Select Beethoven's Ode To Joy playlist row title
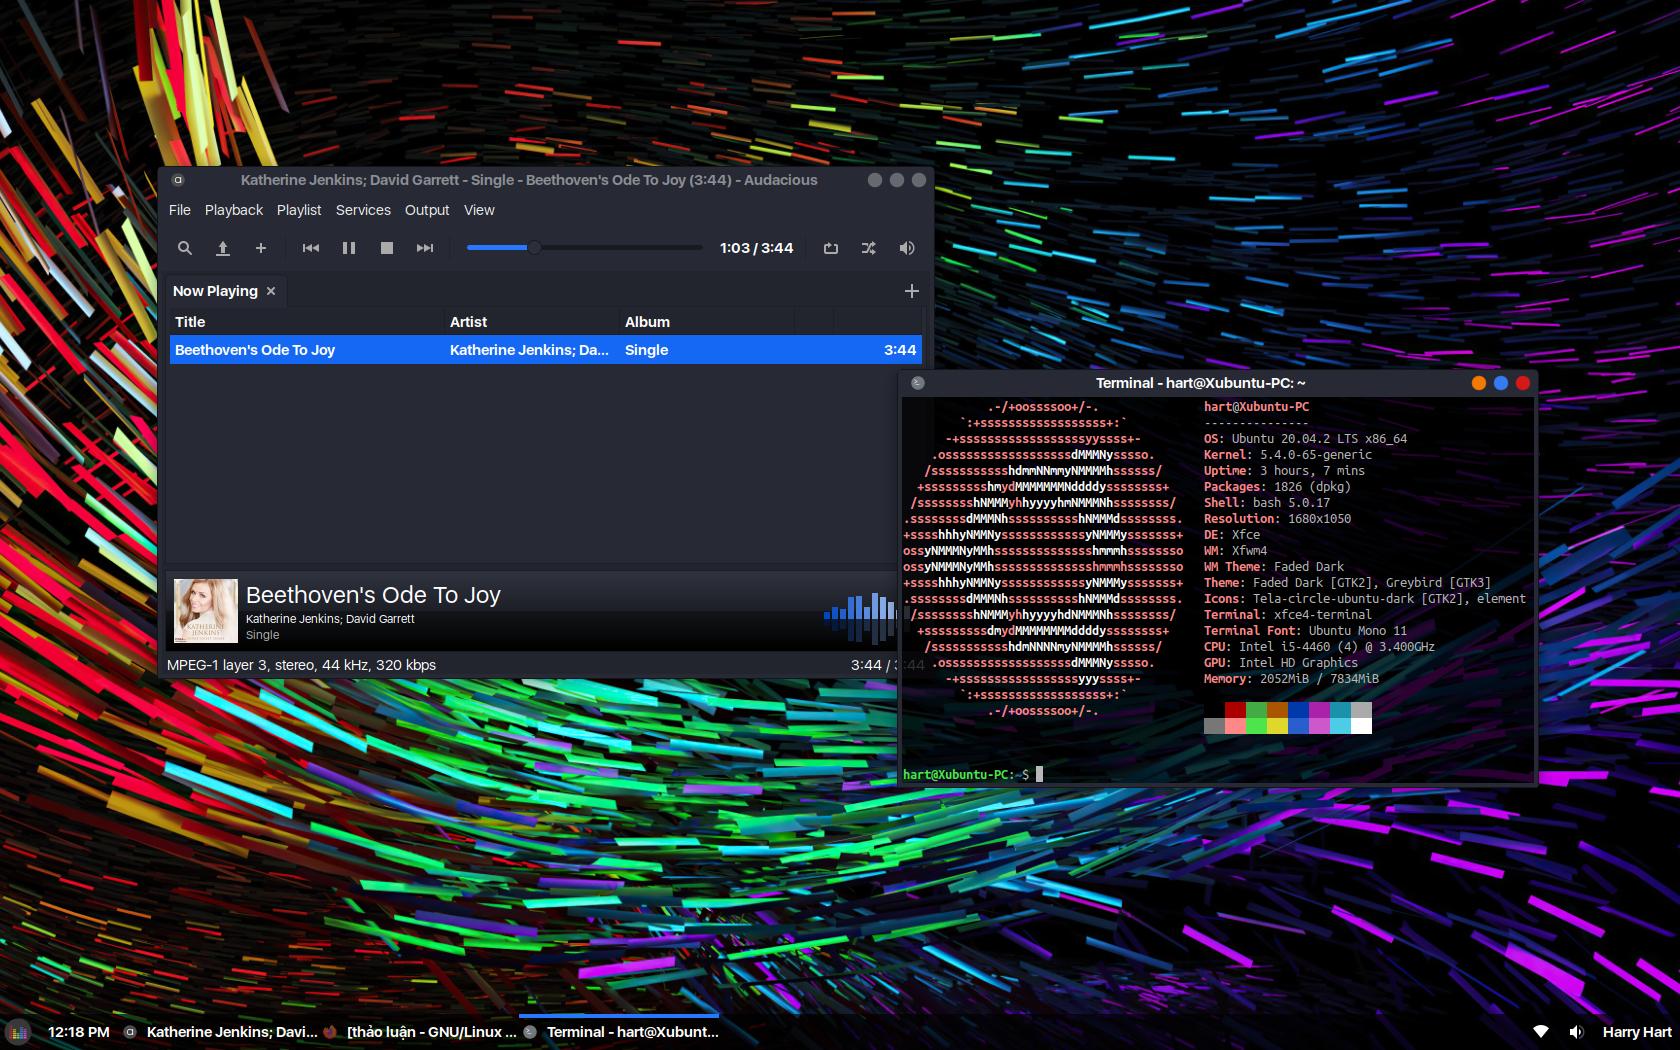 pos(255,350)
